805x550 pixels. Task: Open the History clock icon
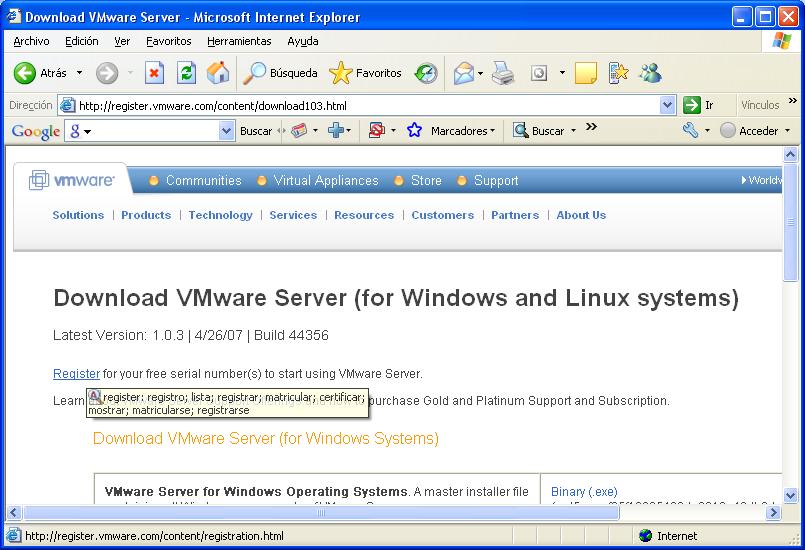tap(426, 73)
